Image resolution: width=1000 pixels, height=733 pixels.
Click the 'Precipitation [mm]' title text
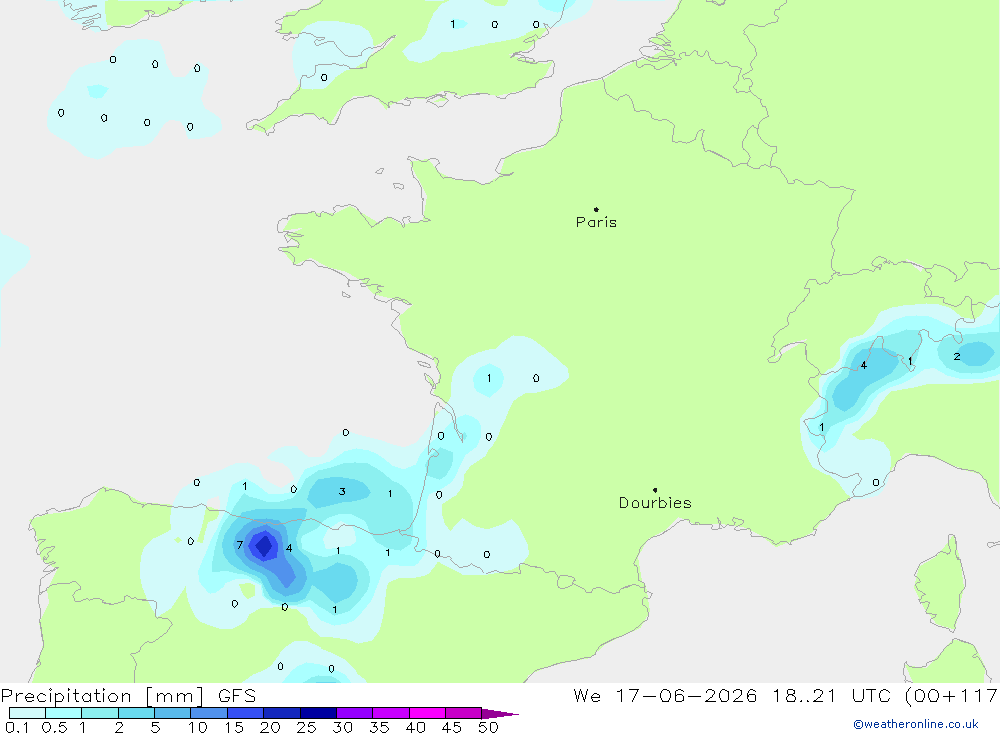pos(102,696)
